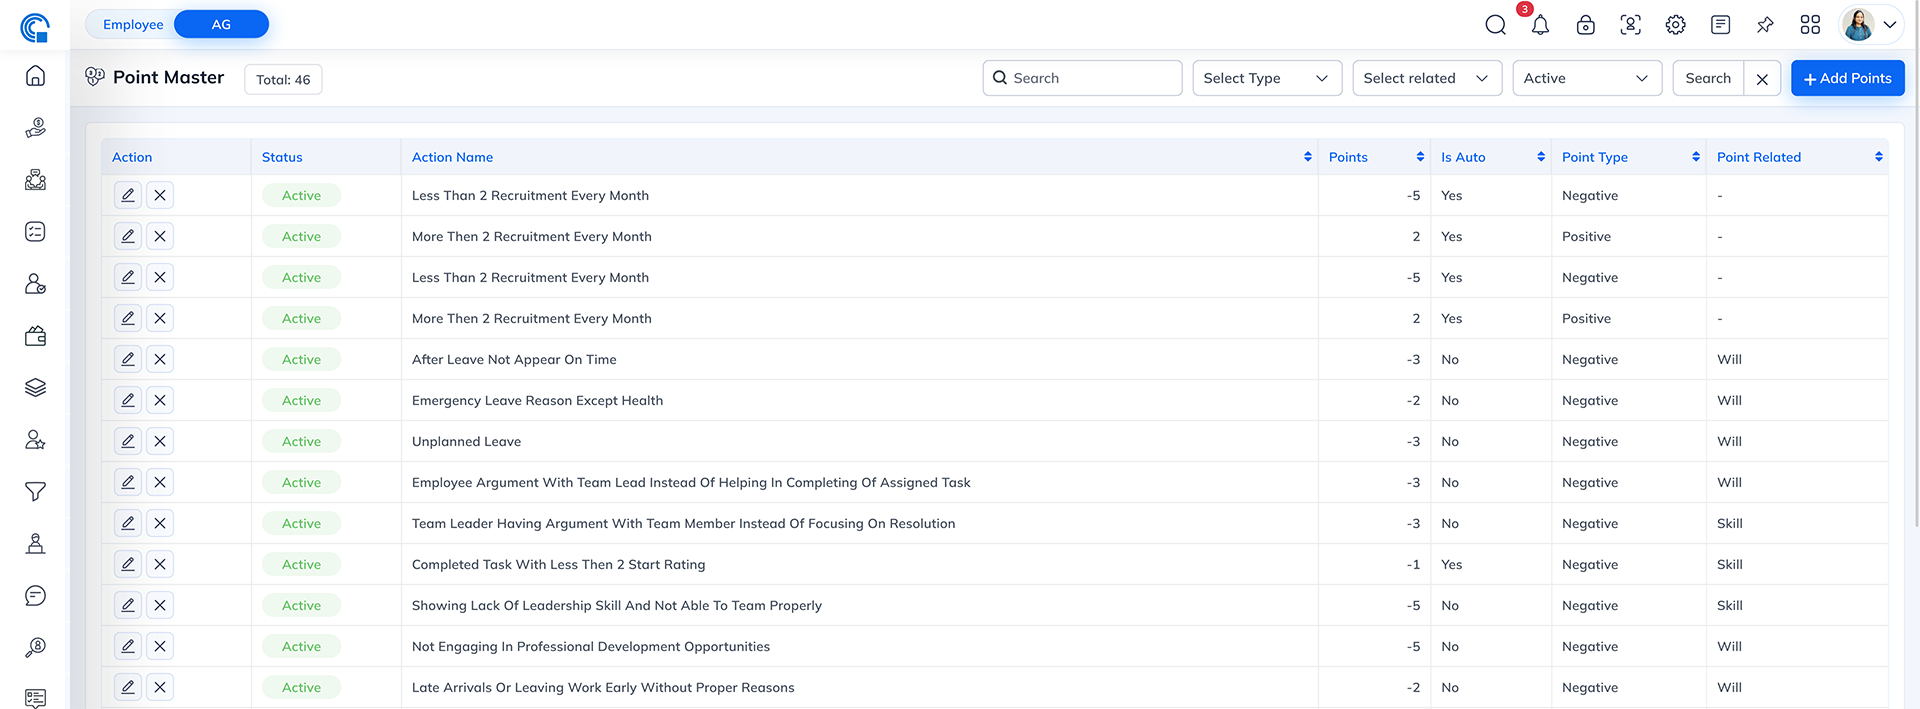This screenshot has width=1920, height=709.
Task: Click the notification bell icon
Action: pos(1540,25)
